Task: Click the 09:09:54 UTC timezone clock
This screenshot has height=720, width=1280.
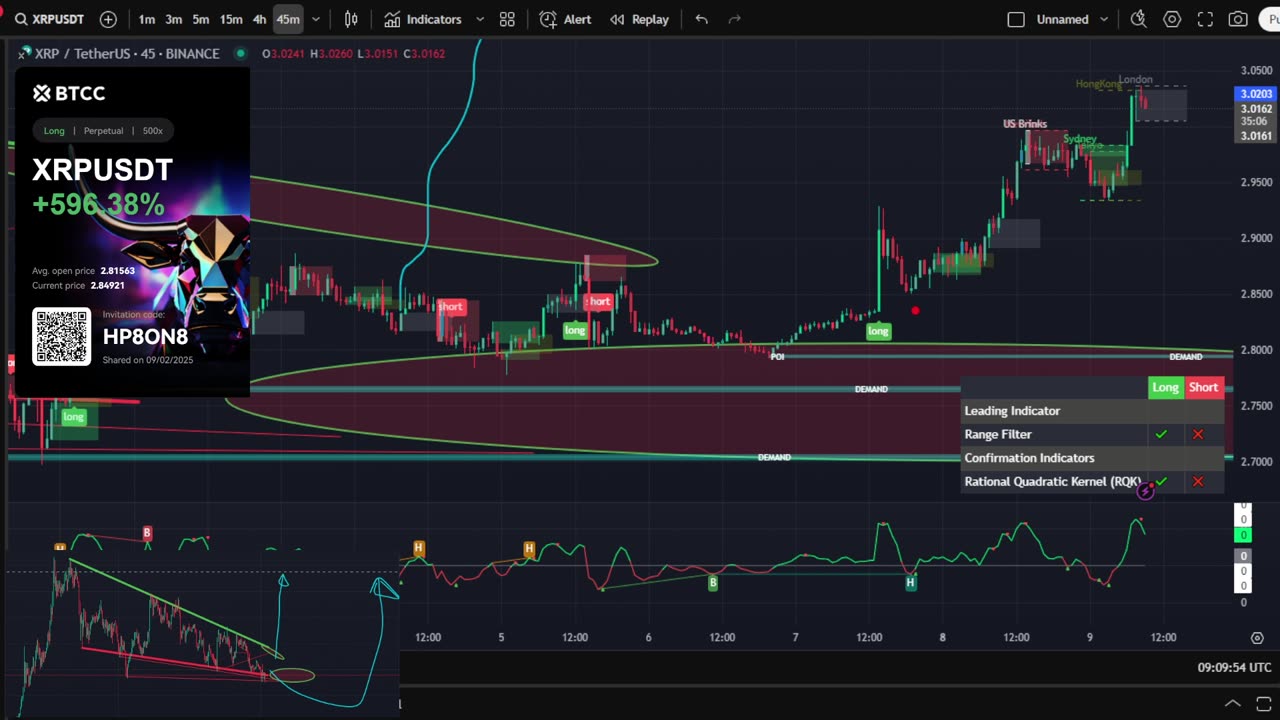Action: pyautogui.click(x=1234, y=667)
